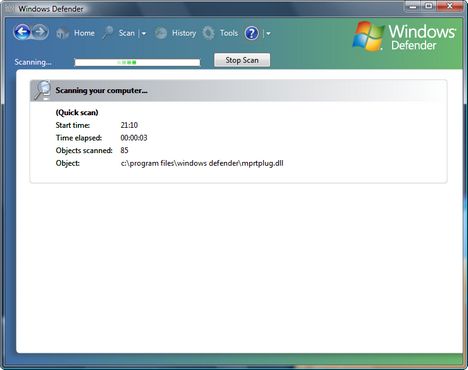
Task: Start a scan via Scan label
Action: click(x=127, y=33)
